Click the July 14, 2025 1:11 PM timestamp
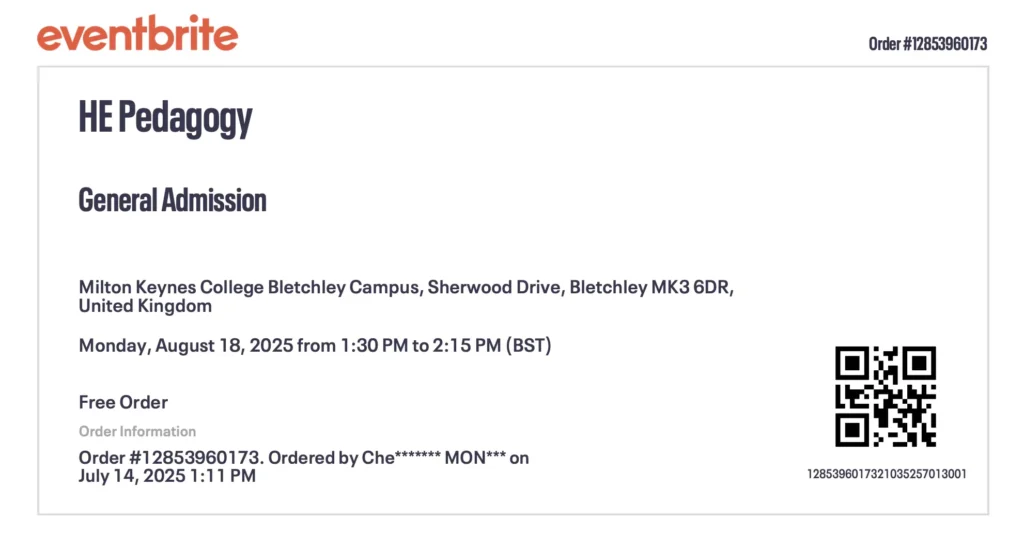The height and width of the screenshot is (535, 1024). click(167, 476)
